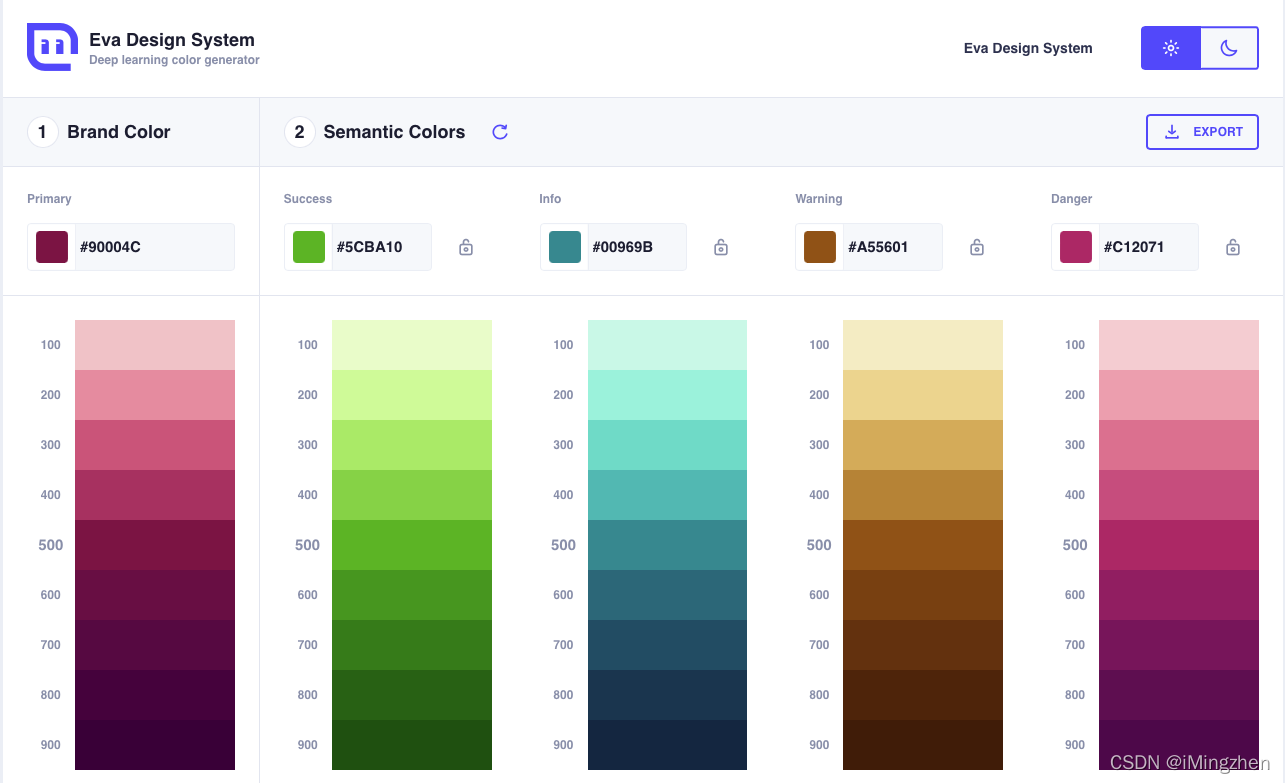Open the Eva Design System header link
Image resolution: width=1285 pixels, height=783 pixels.
click(x=1028, y=48)
